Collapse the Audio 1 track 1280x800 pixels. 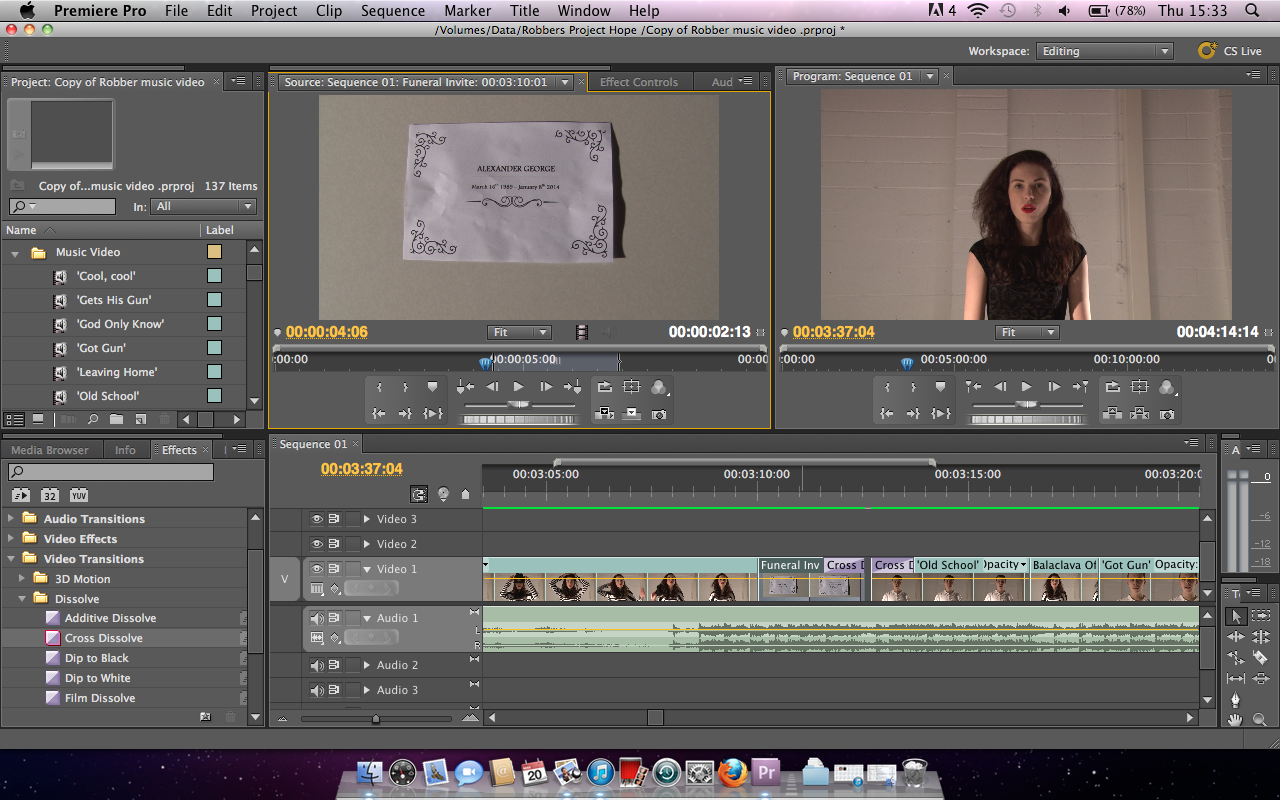[367, 618]
